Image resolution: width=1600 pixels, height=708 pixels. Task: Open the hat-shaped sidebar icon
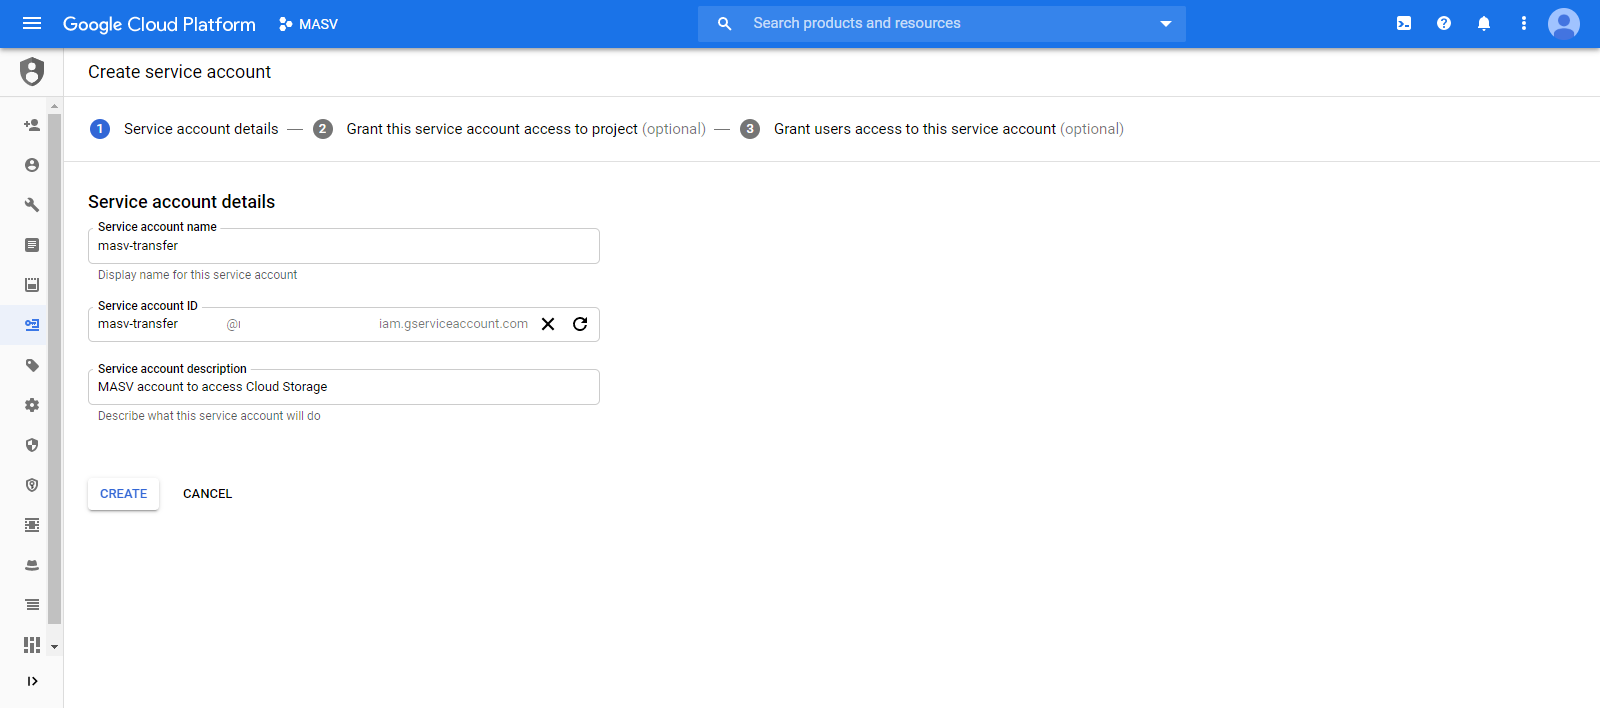pos(32,565)
